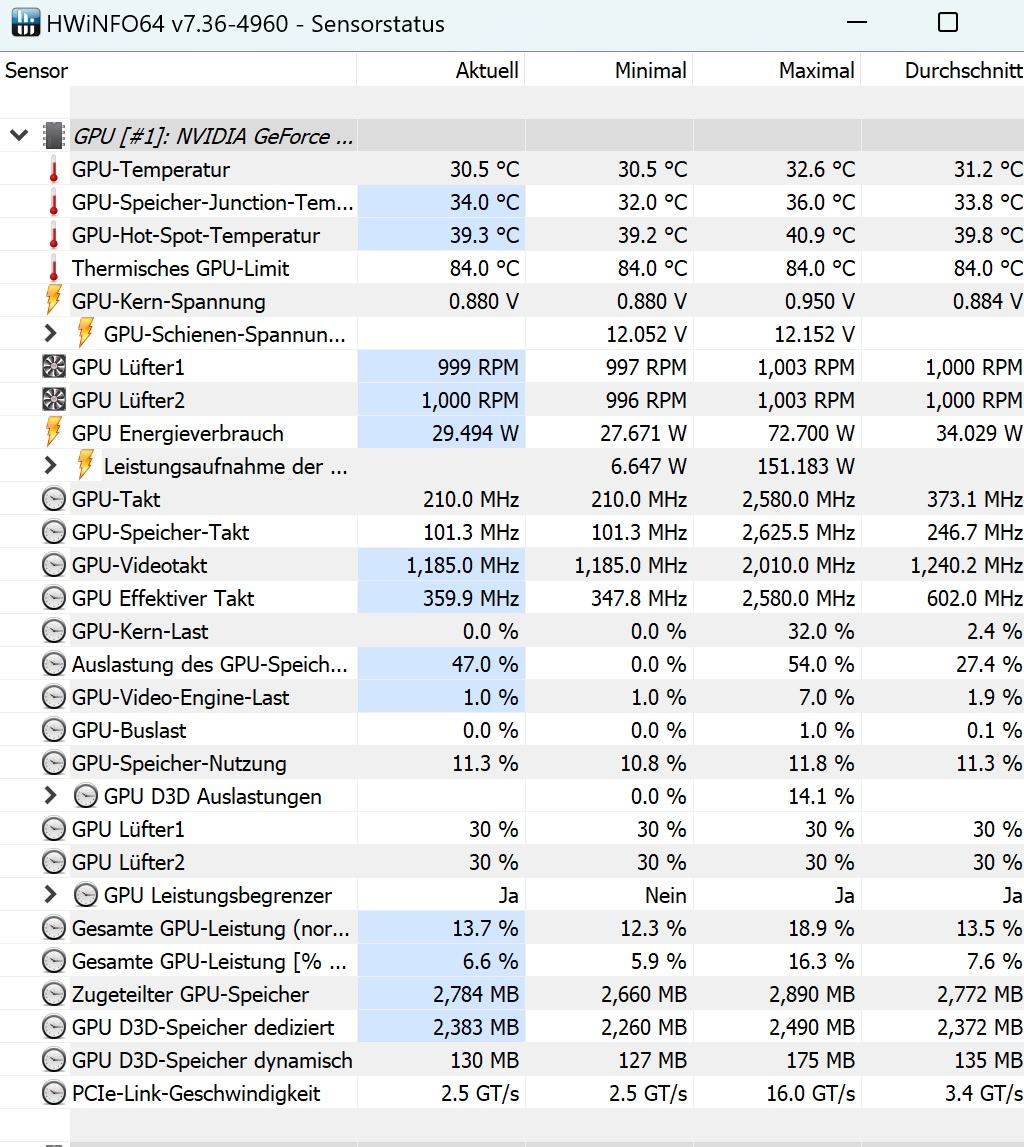This screenshot has width=1024, height=1147.
Task: Click the clock icon beside GPU-Takt
Action: coord(53,499)
